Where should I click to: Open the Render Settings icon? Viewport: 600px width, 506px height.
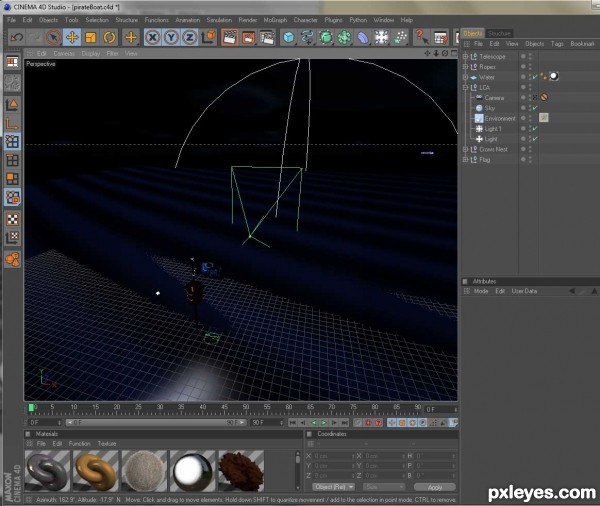[267, 38]
